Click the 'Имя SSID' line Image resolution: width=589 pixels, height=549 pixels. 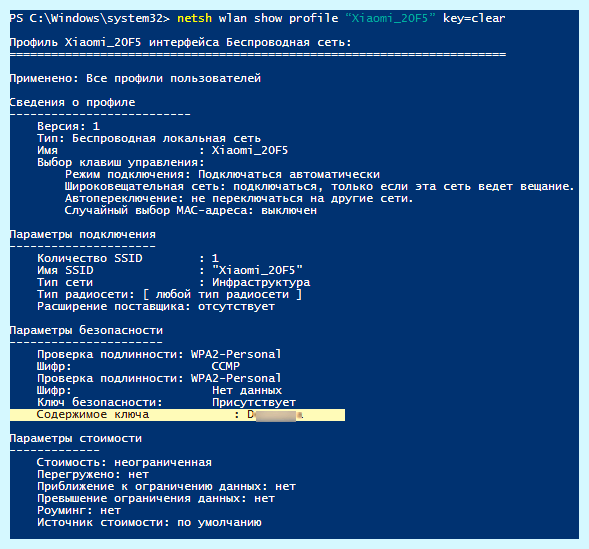pyautogui.click(x=170, y=270)
